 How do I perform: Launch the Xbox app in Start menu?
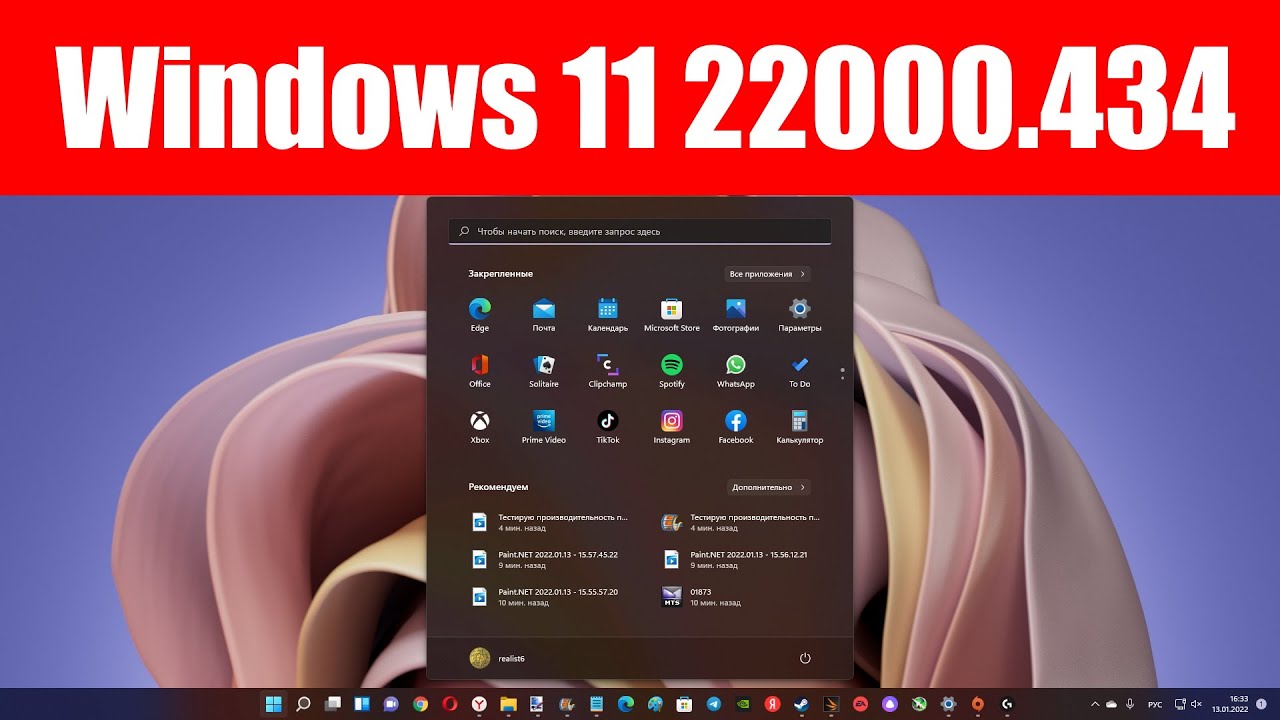pyautogui.click(x=480, y=426)
